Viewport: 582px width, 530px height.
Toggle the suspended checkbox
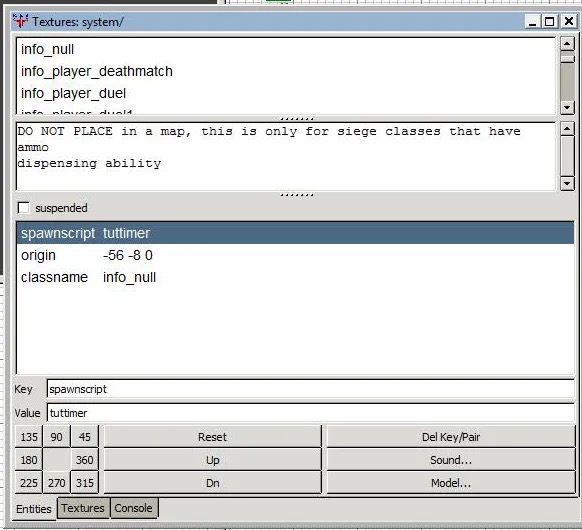click(23, 208)
